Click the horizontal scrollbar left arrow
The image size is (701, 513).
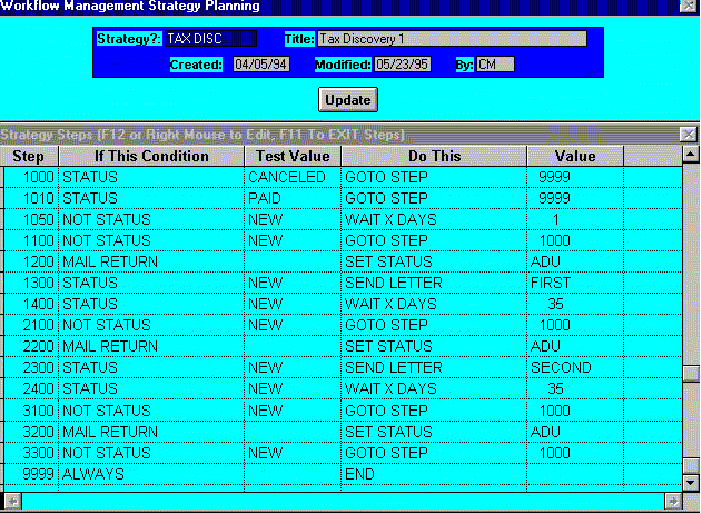pos(12,501)
